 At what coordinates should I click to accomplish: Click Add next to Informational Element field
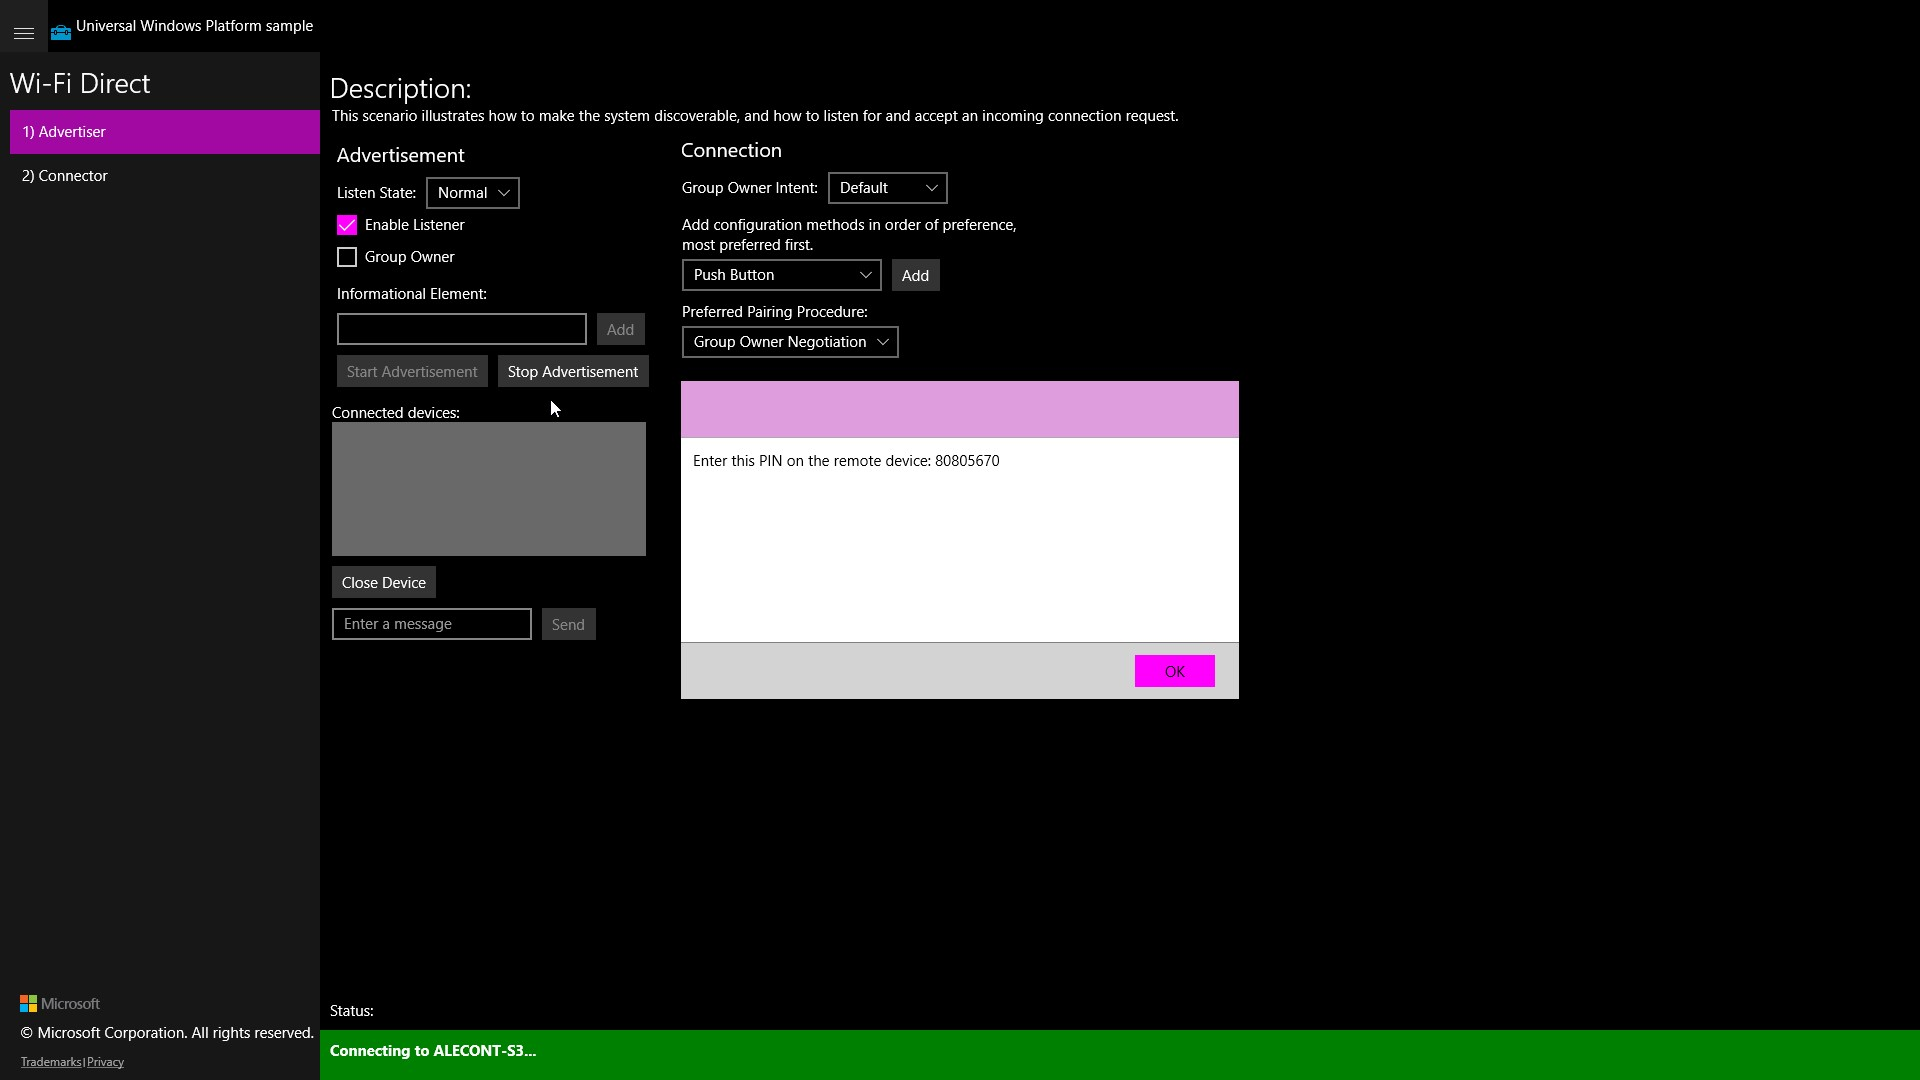coord(620,329)
